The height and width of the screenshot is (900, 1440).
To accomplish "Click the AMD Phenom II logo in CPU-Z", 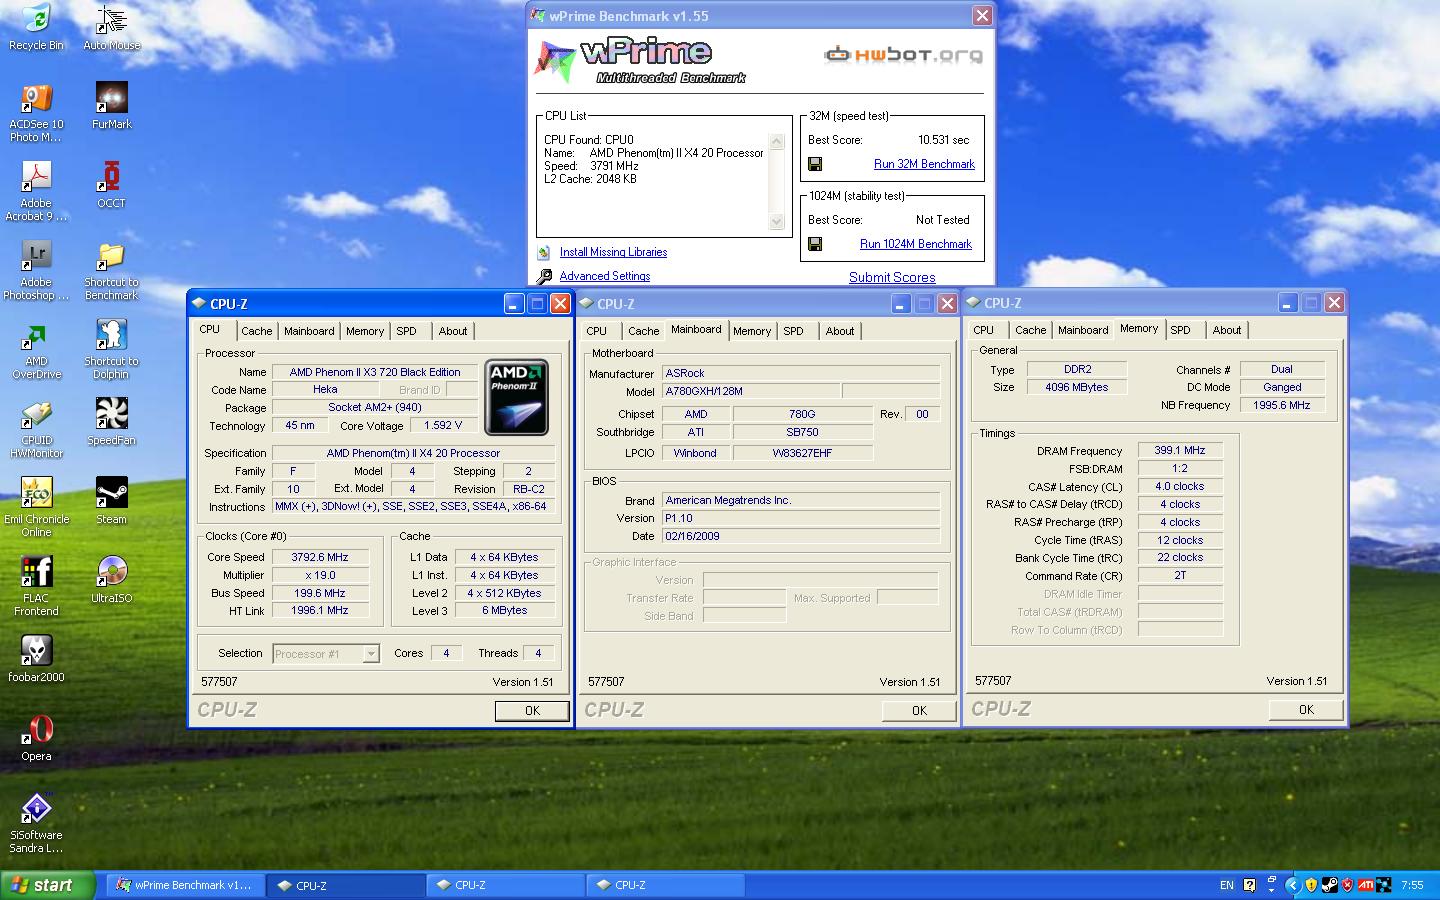I will point(516,397).
